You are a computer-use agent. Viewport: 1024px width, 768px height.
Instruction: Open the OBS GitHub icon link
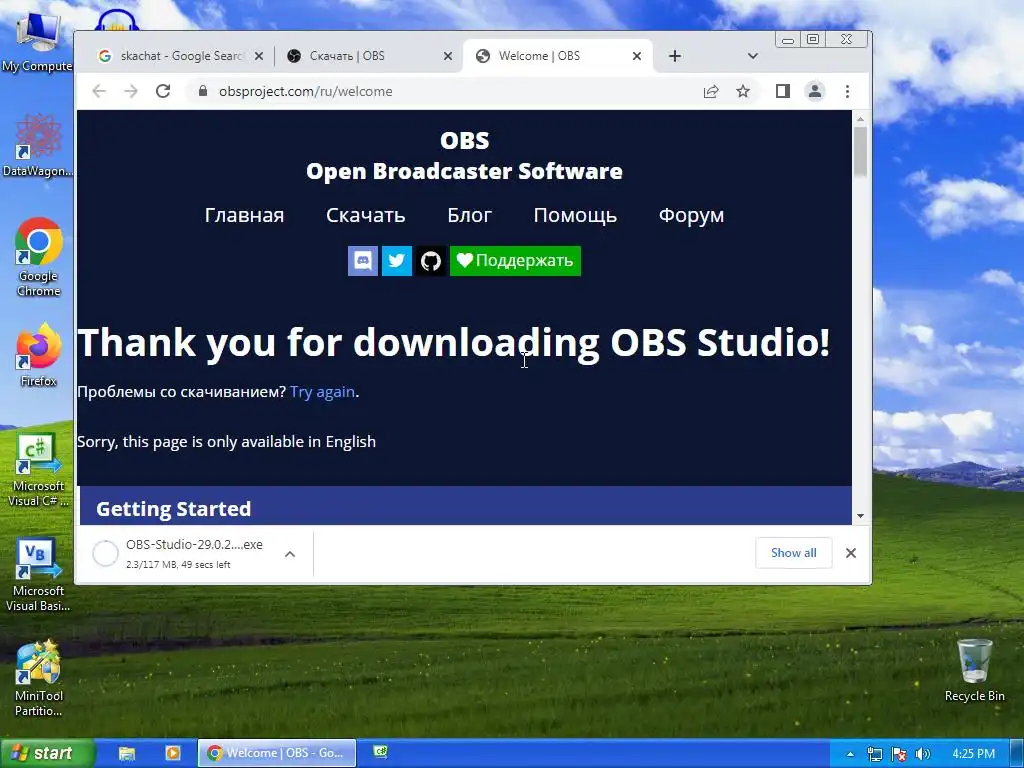click(x=430, y=261)
